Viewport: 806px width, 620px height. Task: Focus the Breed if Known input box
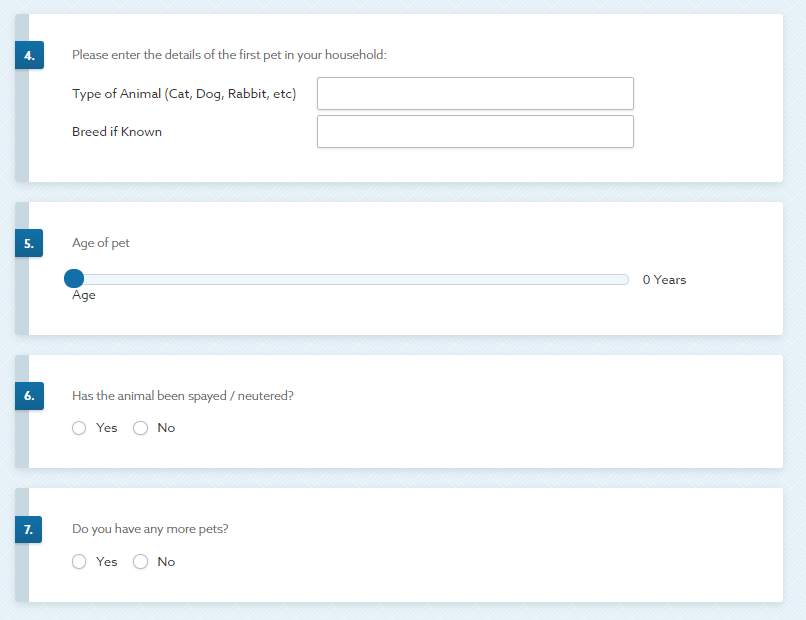pyautogui.click(x=475, y=132)
